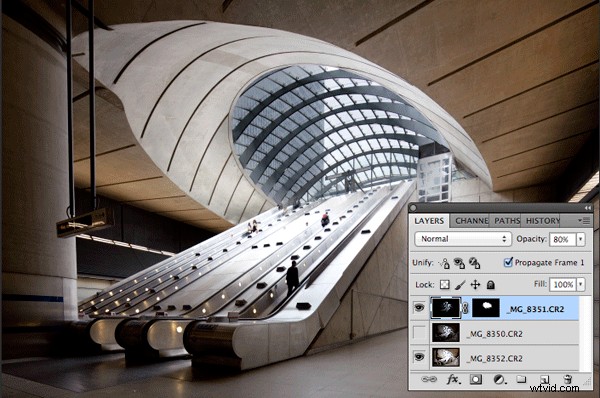Click the Fill 100% field

pos(563,284)
